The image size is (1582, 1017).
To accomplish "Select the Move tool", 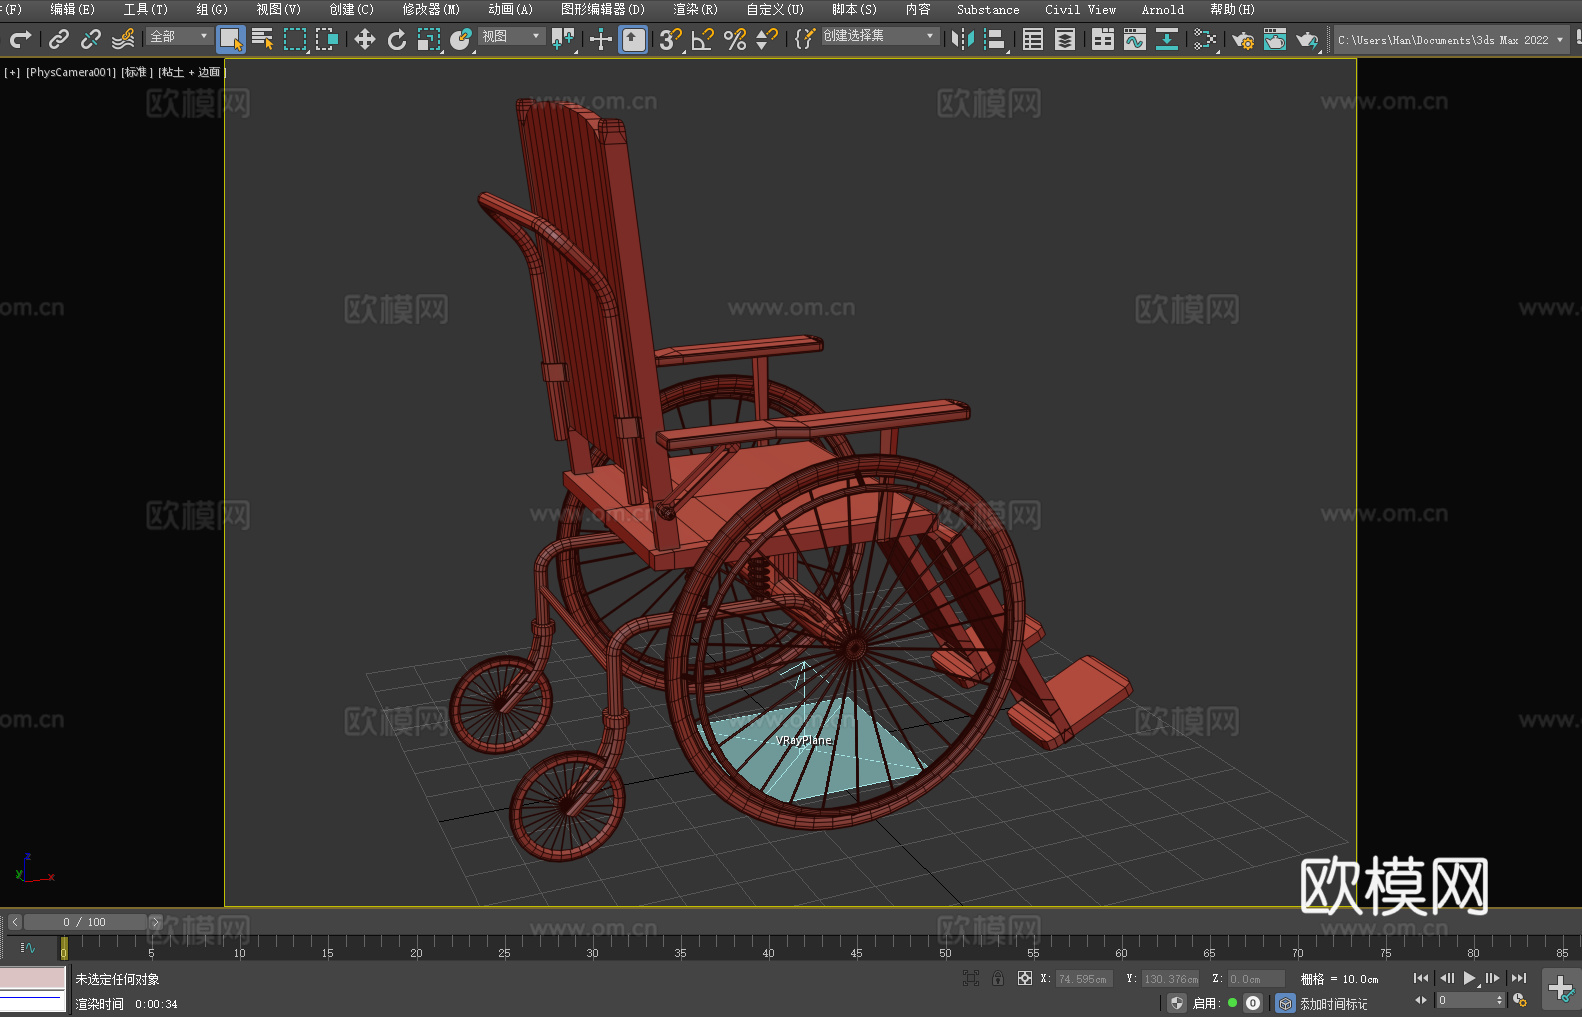I will 365,39.
